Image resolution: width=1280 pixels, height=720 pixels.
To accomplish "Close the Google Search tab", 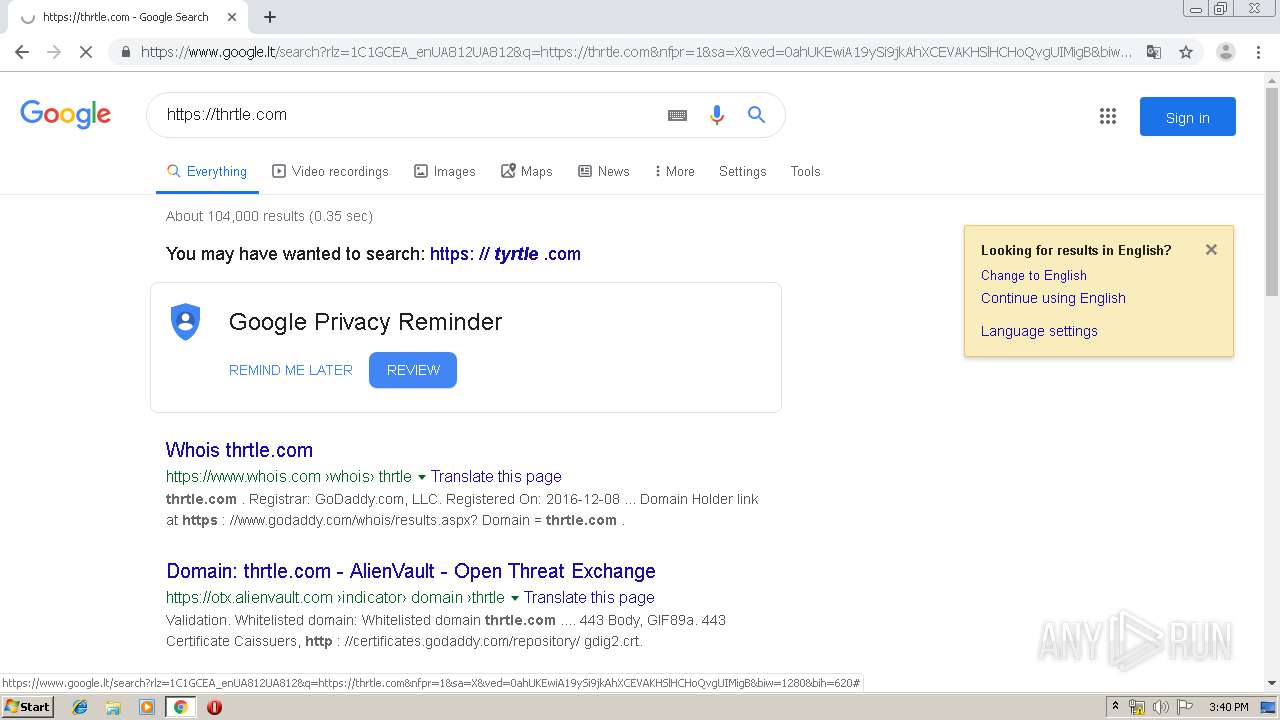I will coord(232,17).
